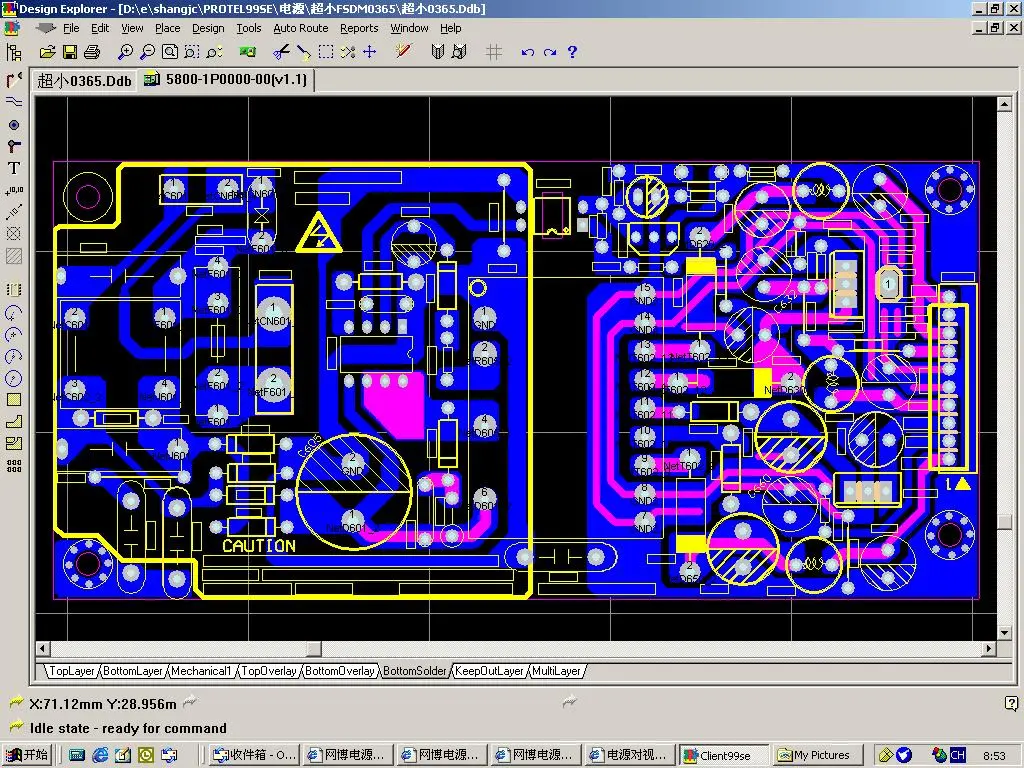1024x768 pixels.
Task: Activate the move selection cross-arrow tool
Action: pos(370,52)
